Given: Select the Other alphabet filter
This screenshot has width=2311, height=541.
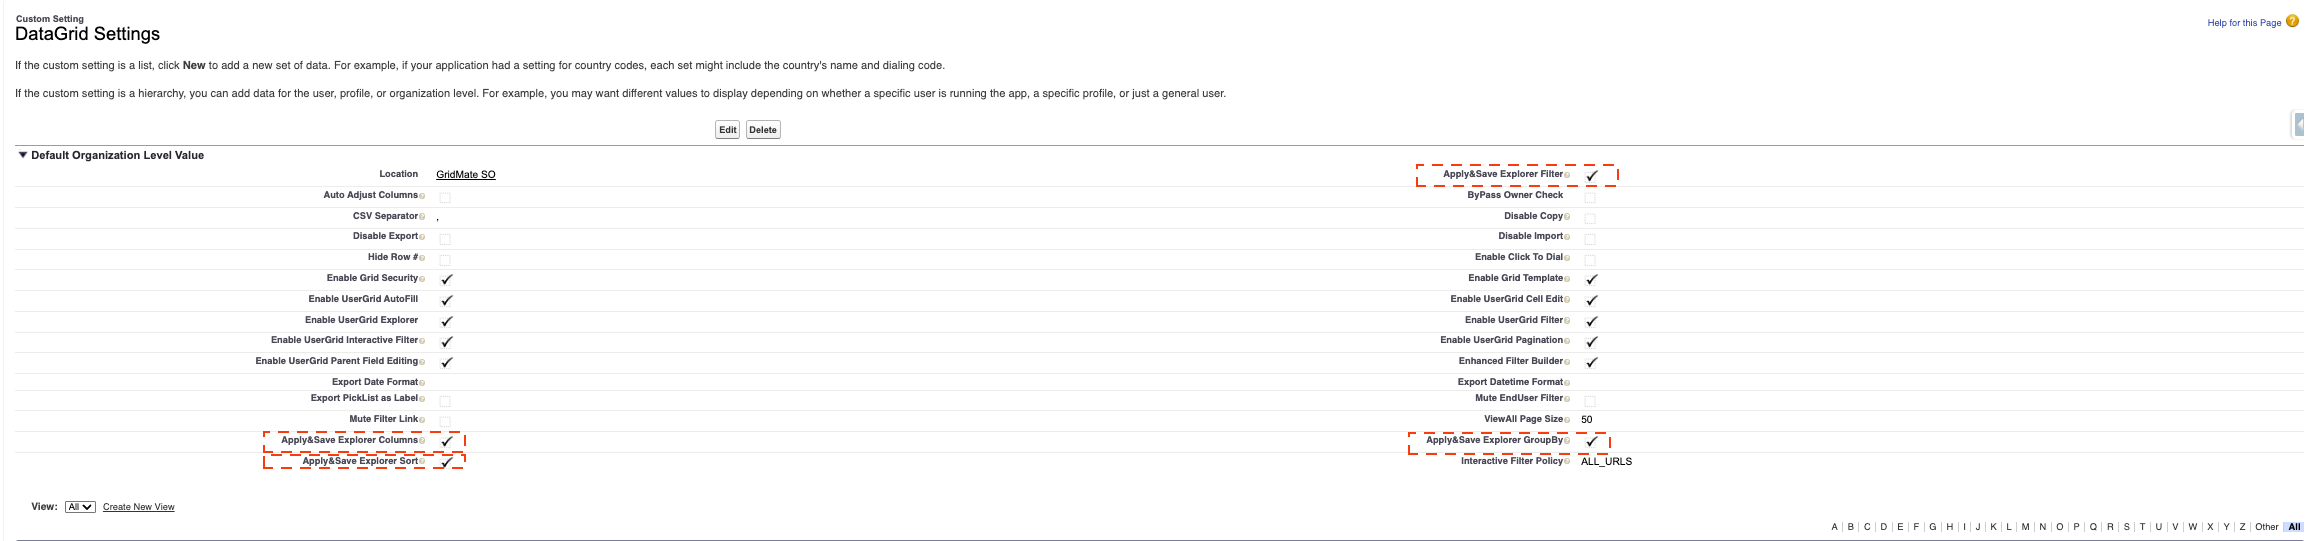Looking at the screenshot, I should [x=2266, y=527].
